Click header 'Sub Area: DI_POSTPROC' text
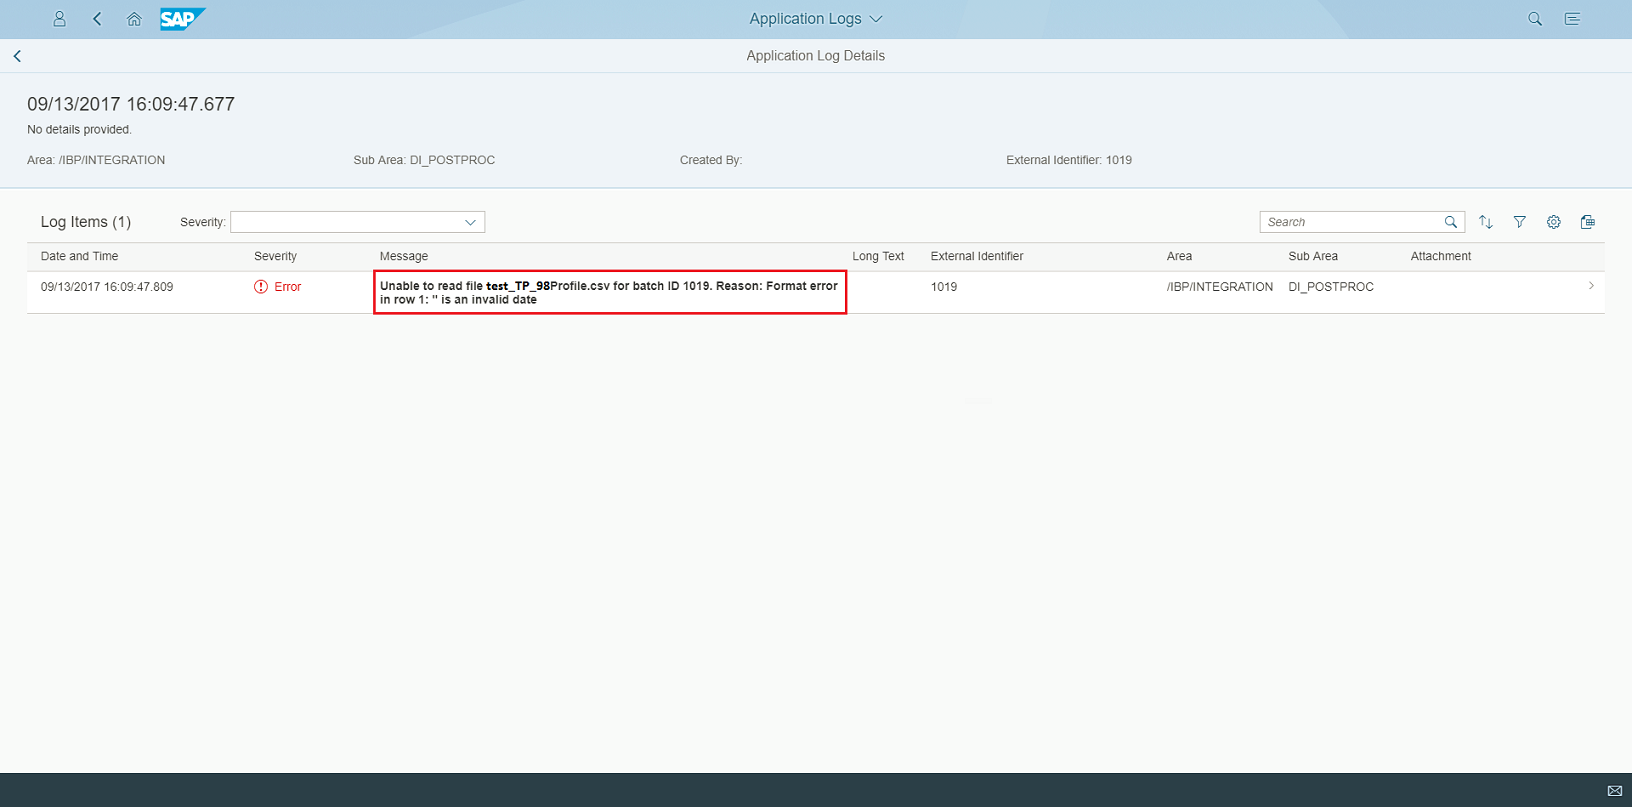This screenshot has height=807, width=1632. coord(424,160)
